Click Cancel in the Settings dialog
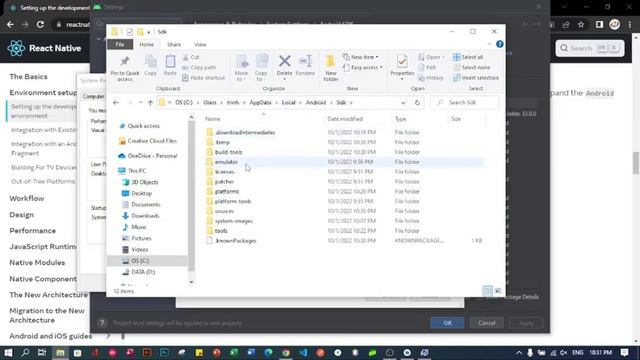The width and height of the screenshot is (640, 360). (487, 323)
